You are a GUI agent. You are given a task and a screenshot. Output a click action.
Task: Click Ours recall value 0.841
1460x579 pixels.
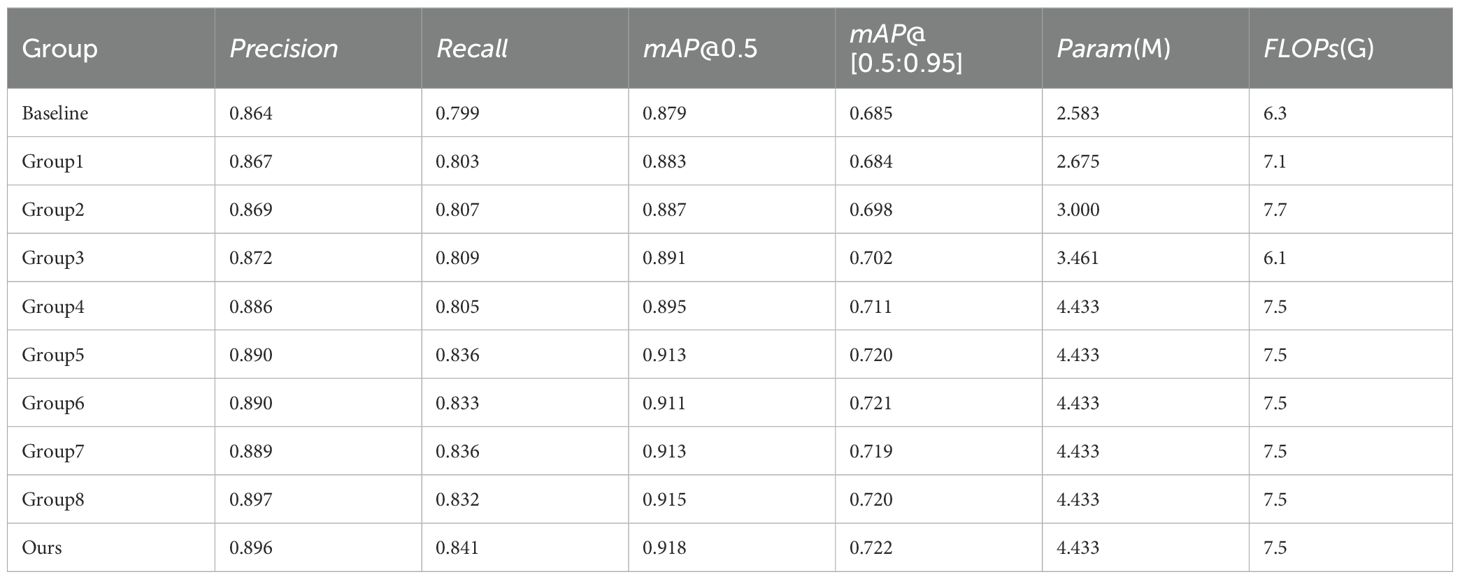tap(458, 548)
